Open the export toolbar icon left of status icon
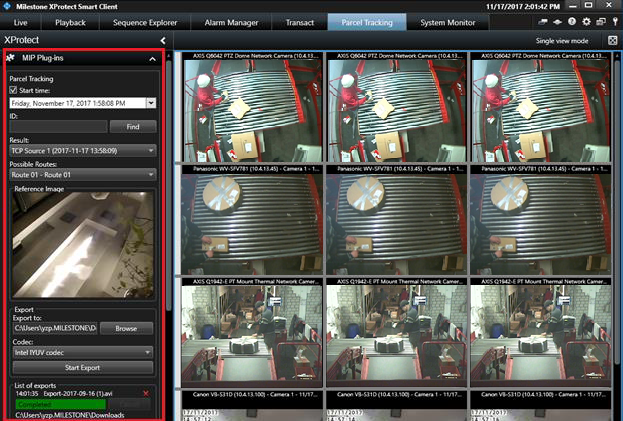Screen dimensions: 623x421 click(543, 22)
